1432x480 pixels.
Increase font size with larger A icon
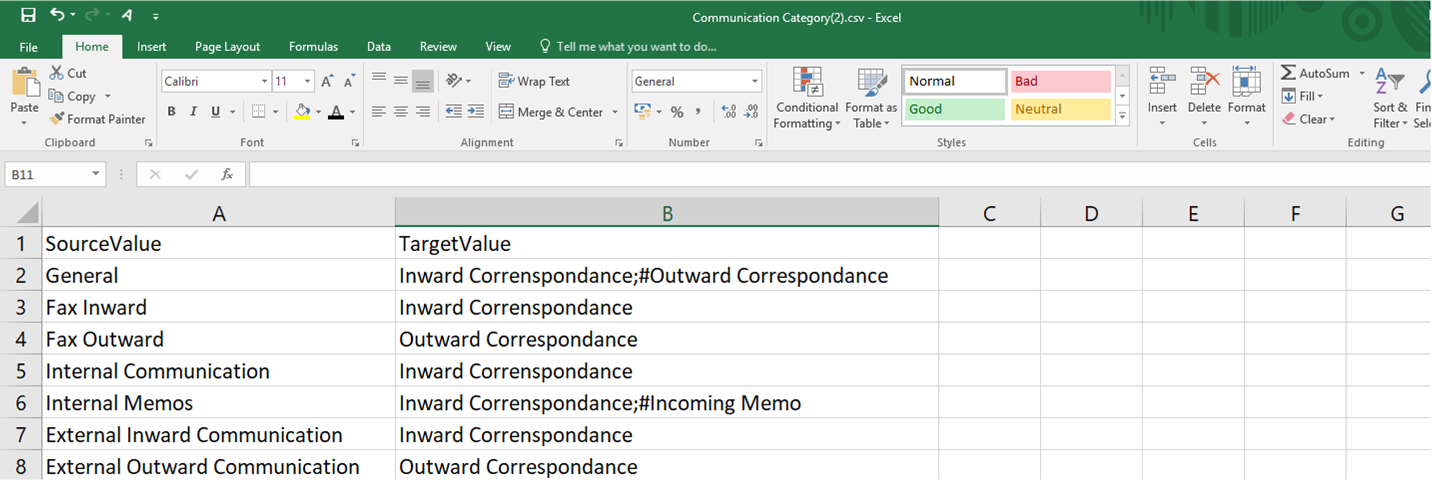click(x=327, y=81)
